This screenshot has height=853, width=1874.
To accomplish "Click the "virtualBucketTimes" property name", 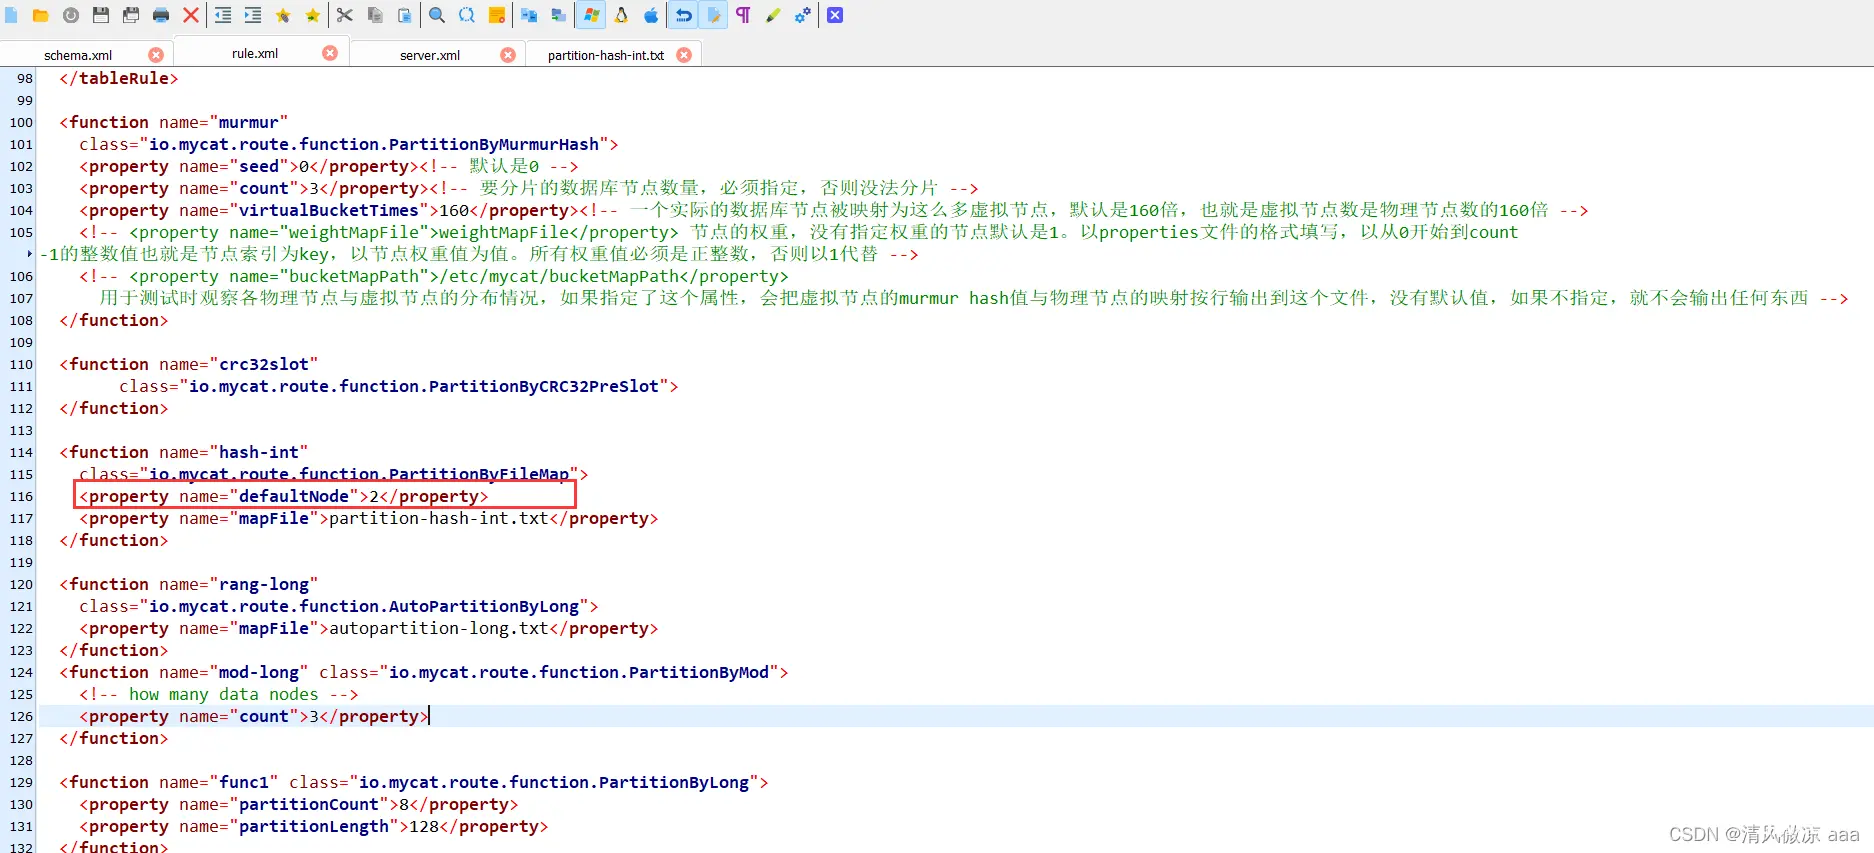I will [329, 210].
